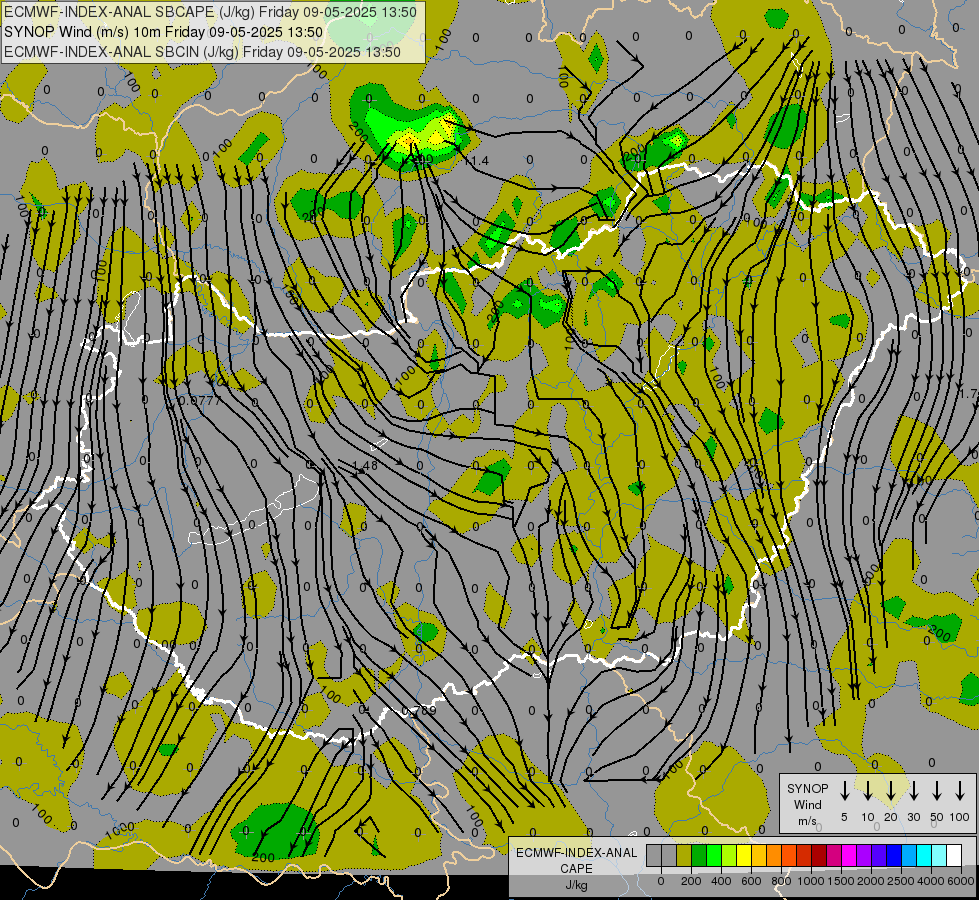Pick the indigo swatch starting at 2000
The height and width of the screenshot is (900, 979).
point(880,855)
